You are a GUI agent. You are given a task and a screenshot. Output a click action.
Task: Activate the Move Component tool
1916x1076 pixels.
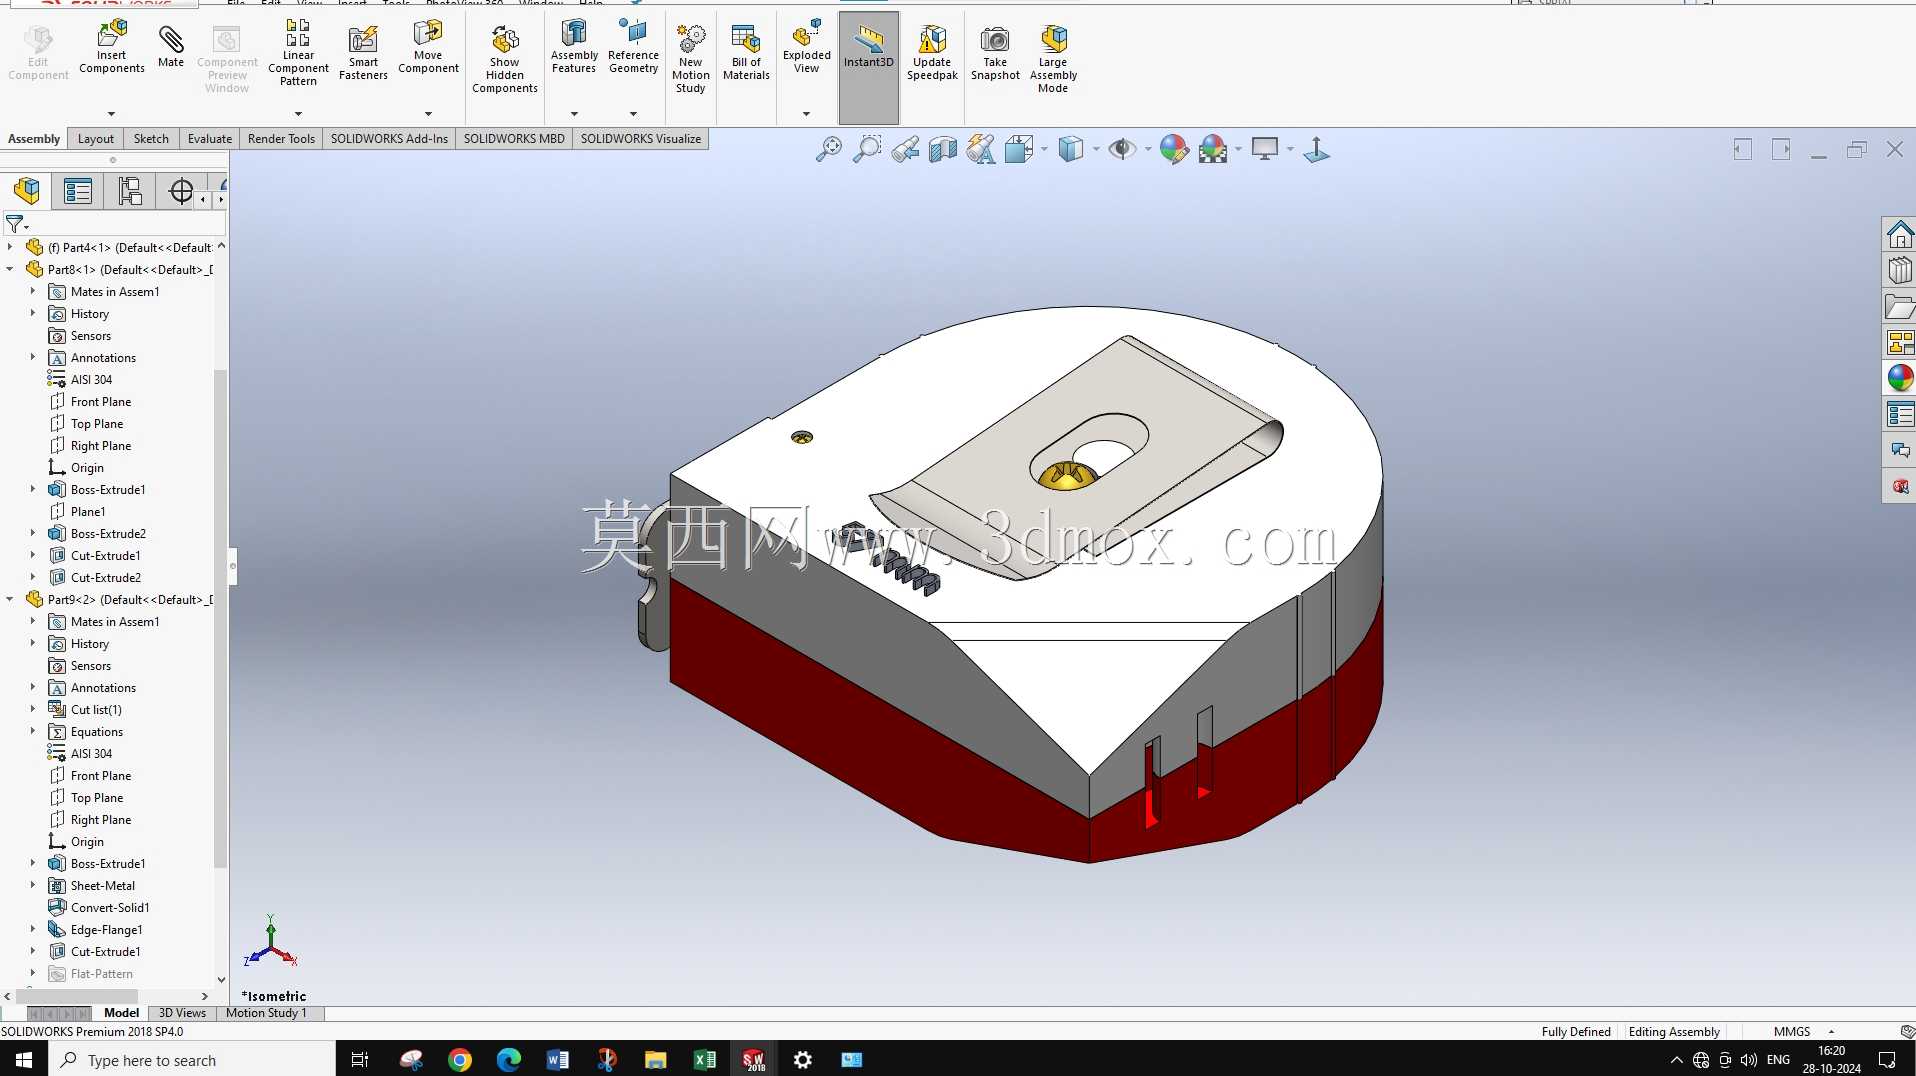tap(428, 47)
